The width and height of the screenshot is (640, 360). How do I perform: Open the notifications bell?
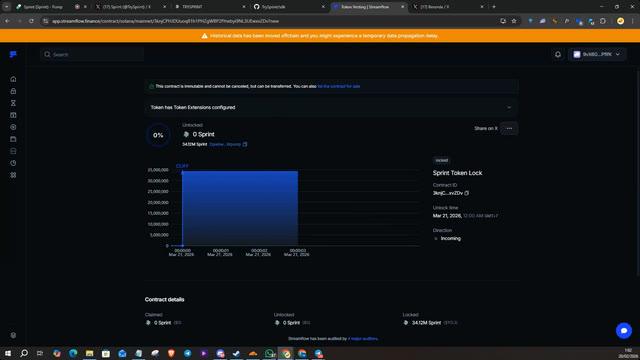tap(558, 54)
